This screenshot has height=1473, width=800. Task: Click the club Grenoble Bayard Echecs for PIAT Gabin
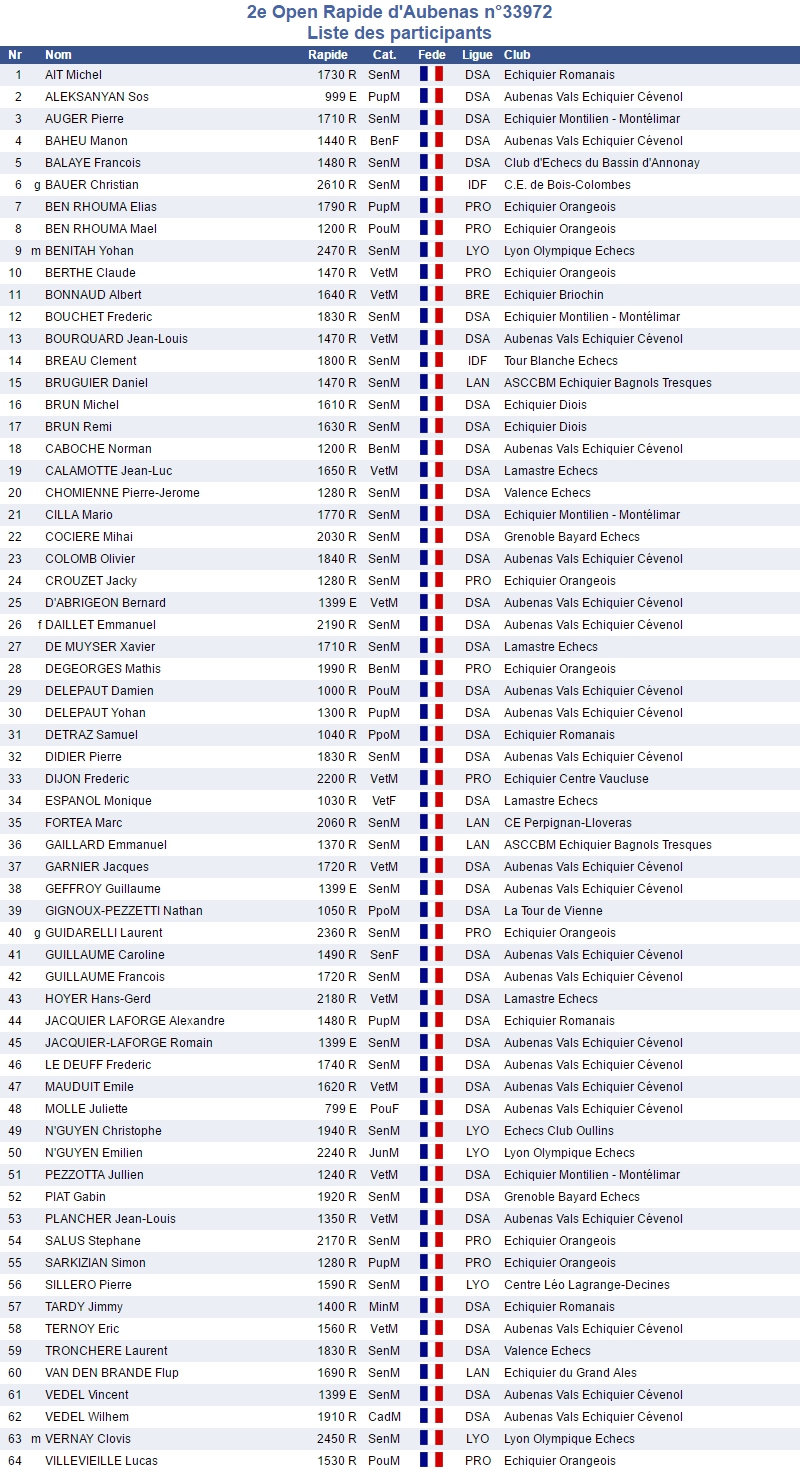571,1197
